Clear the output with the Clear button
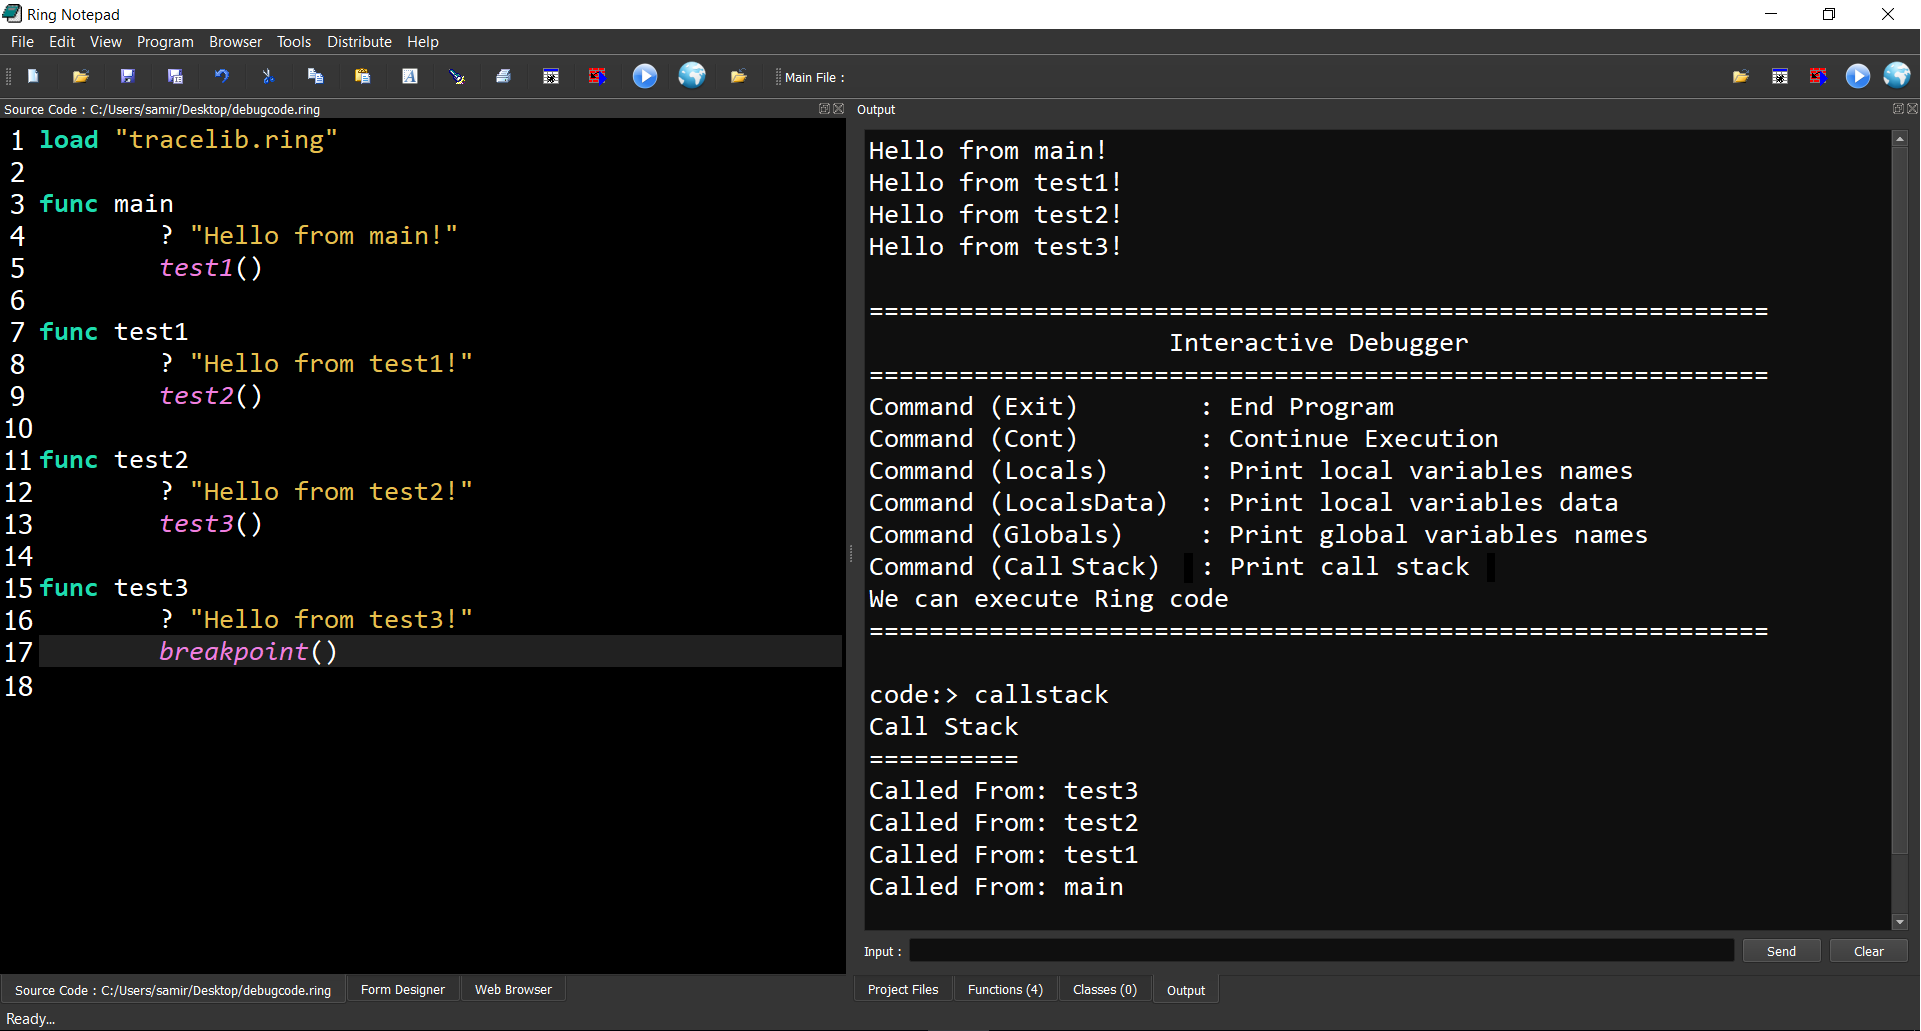 (1868, 951)
